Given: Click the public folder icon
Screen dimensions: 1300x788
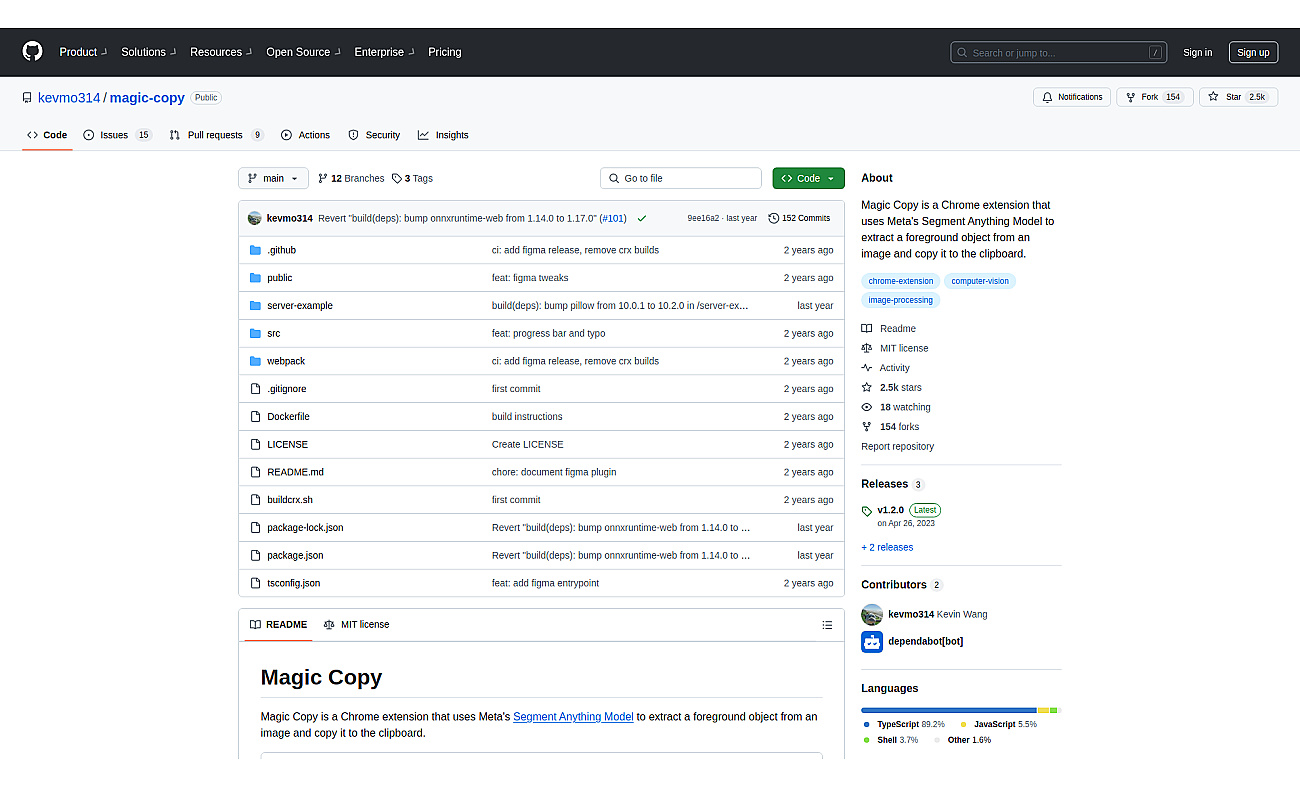Looking at the screenshot, I should 255,278.
